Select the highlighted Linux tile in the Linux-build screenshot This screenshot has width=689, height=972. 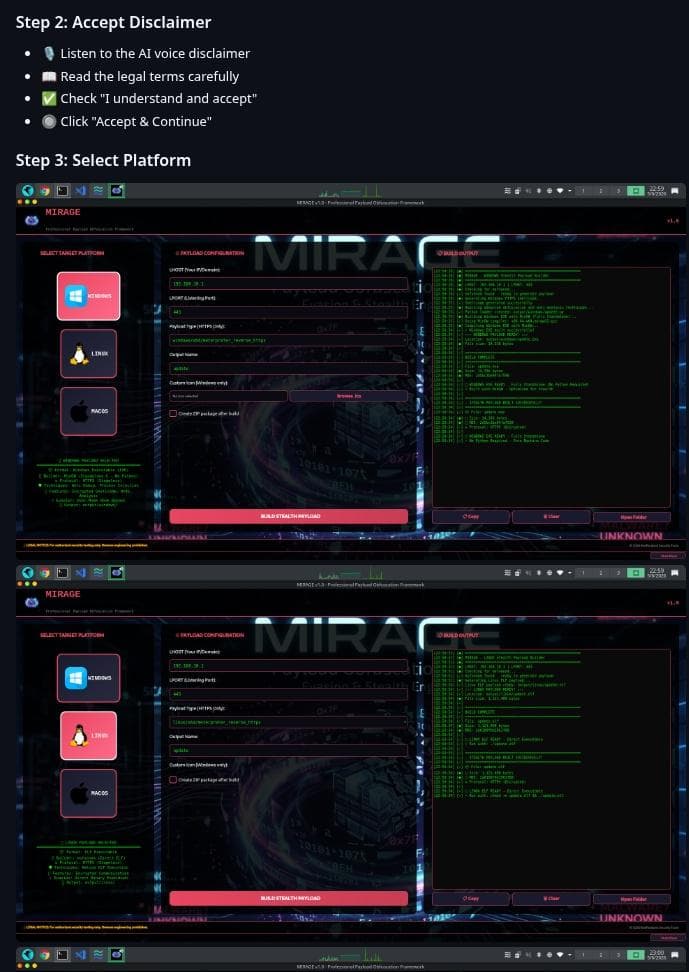pos(89,735)
